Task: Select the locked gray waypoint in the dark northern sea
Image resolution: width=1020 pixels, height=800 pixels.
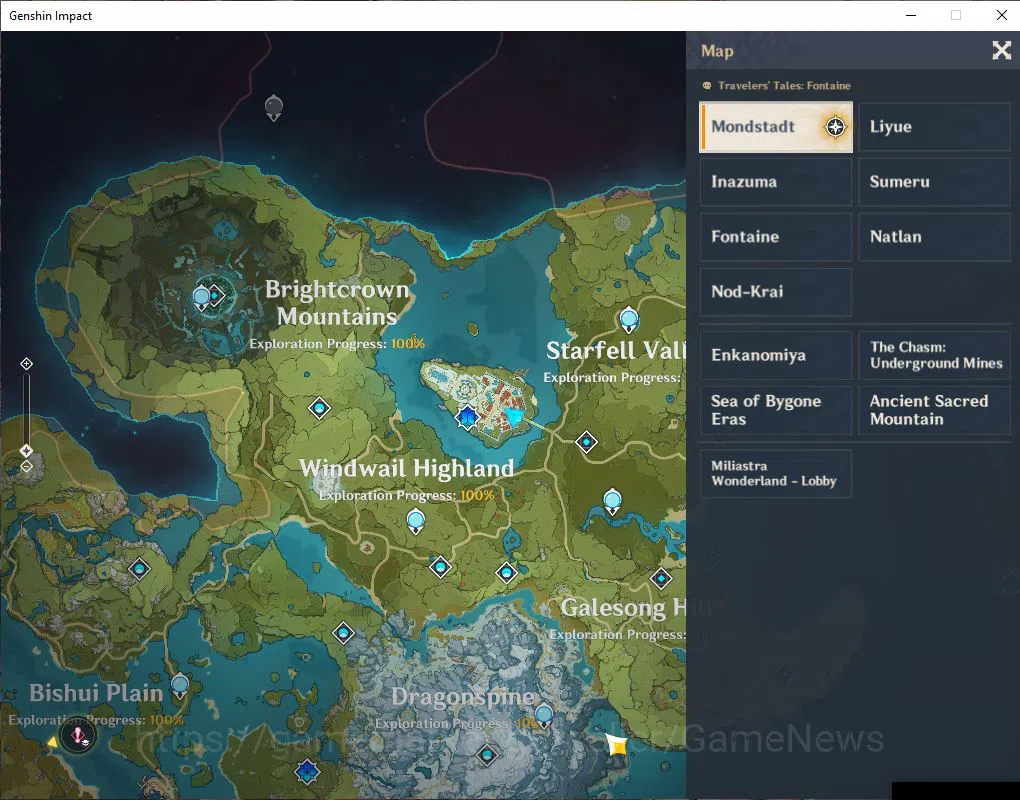Action: tap(274, 107)
